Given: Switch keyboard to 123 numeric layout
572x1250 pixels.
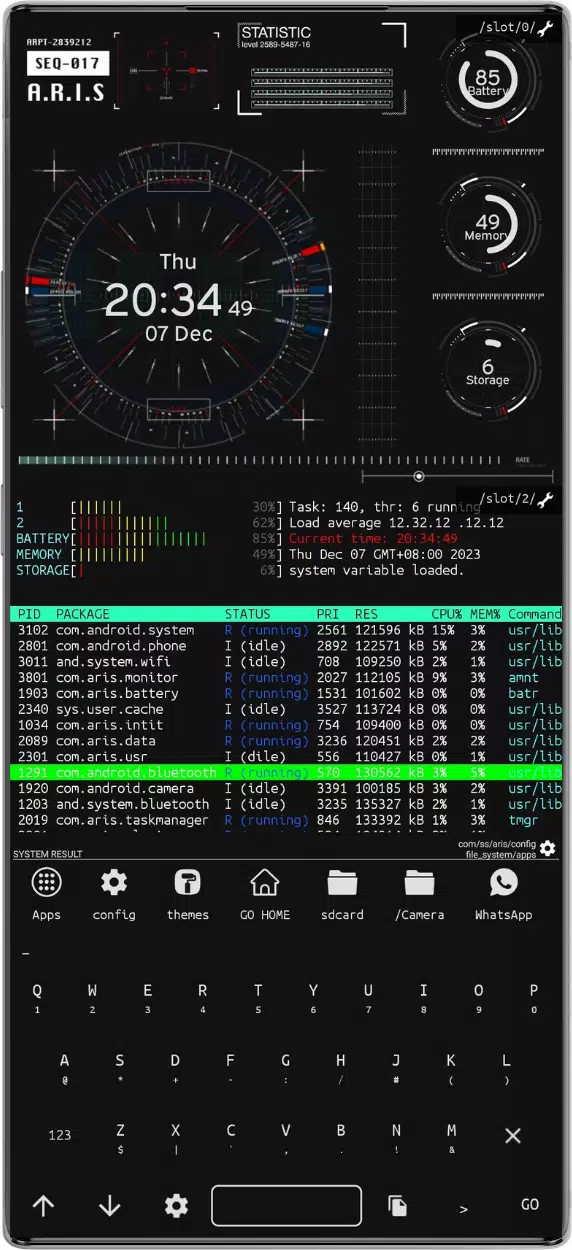Looking at the screenshot, I should tap(60, 1135).
